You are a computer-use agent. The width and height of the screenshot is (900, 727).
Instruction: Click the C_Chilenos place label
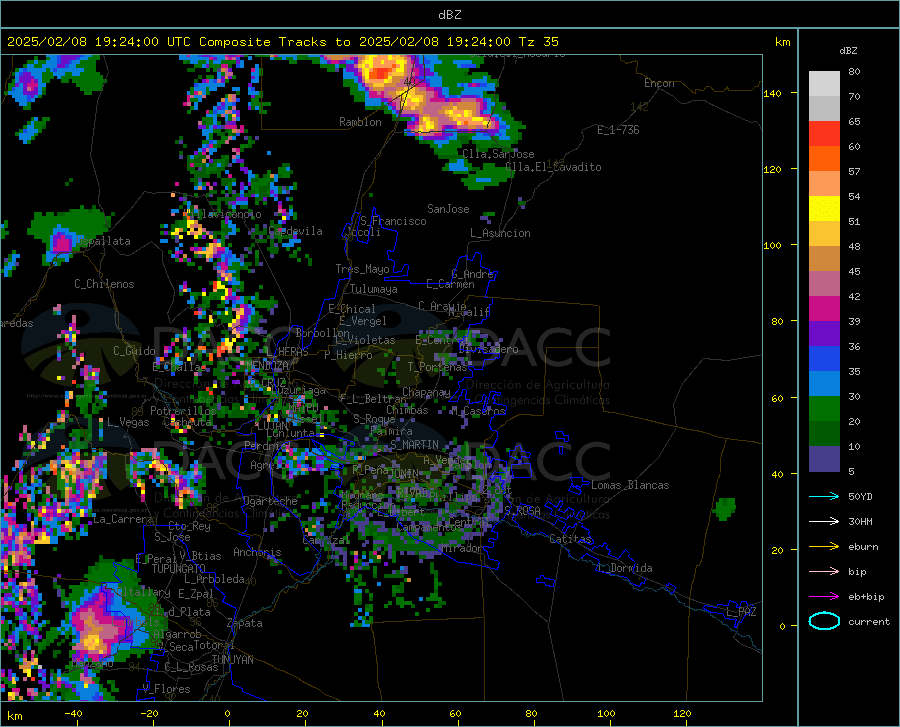pos(104,284)
